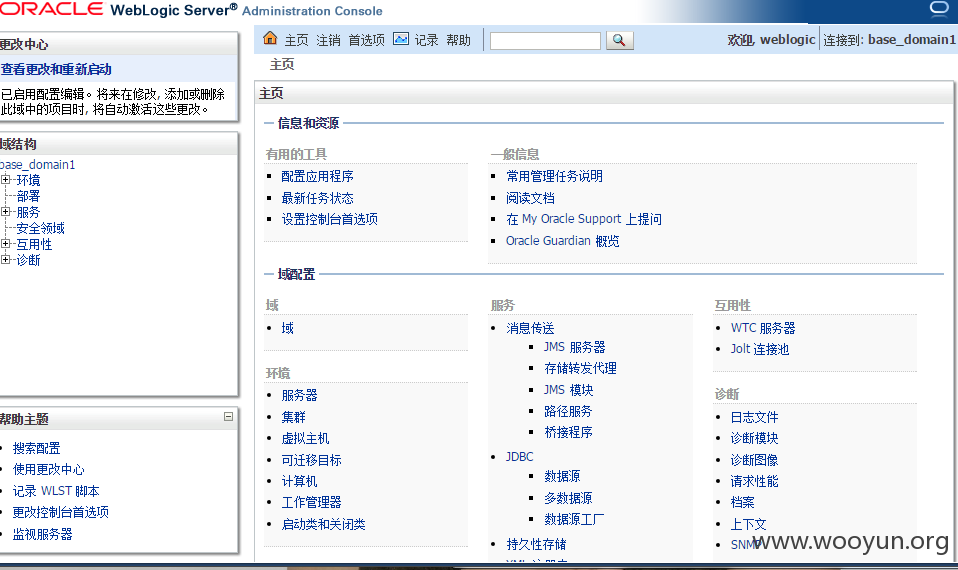Open 存储转发代理 link
This screenshot has height=570, width=958.
point(580,368)
